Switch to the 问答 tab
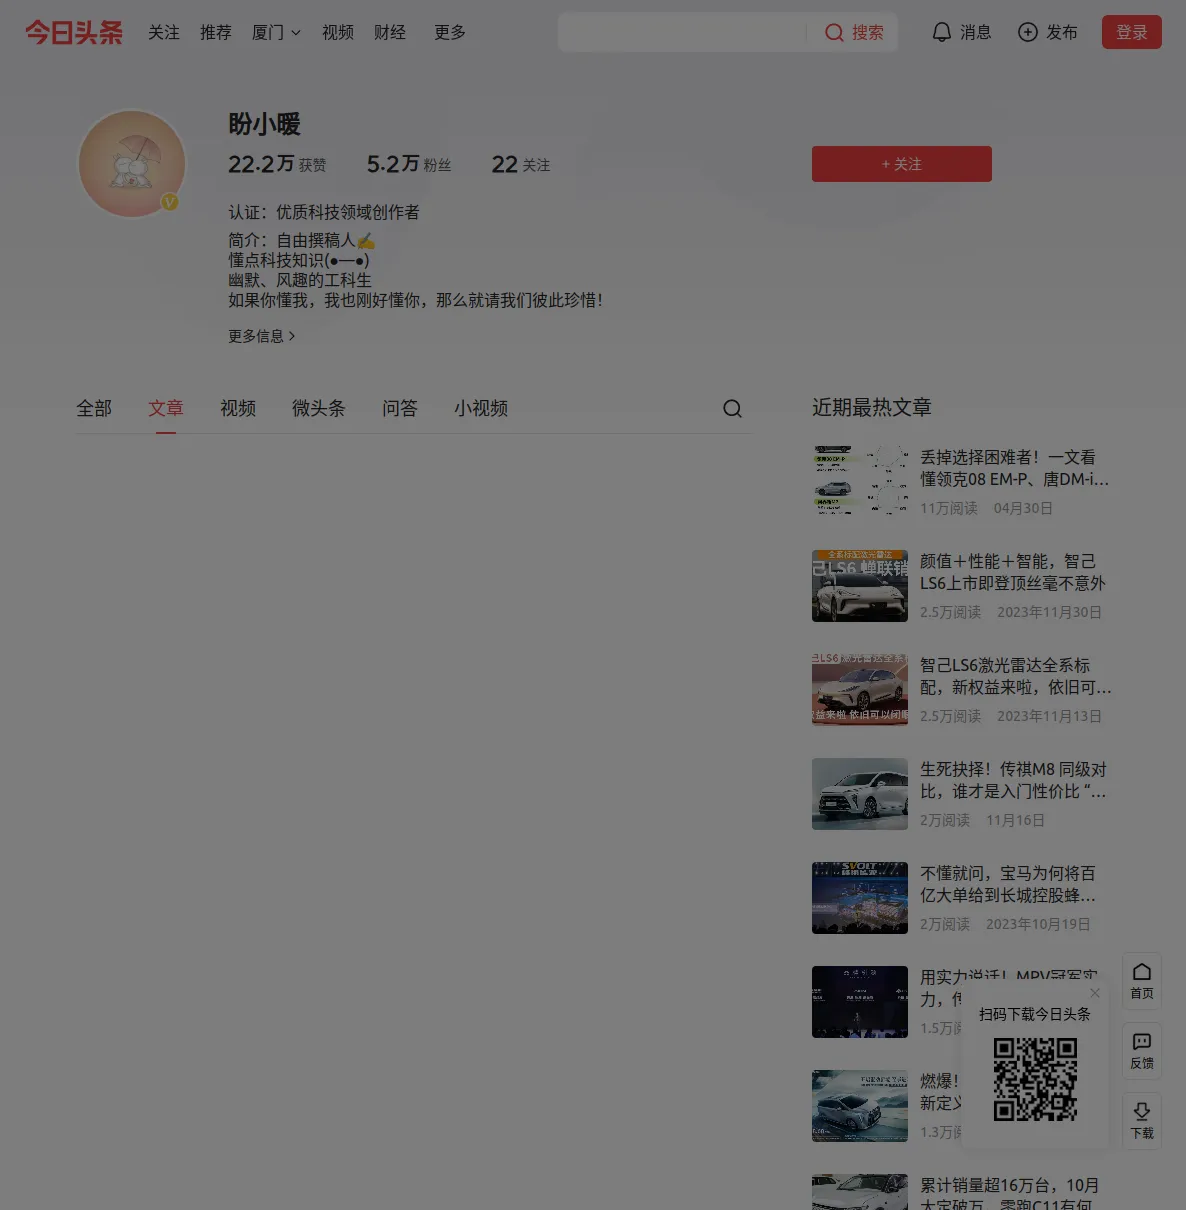Screen dimensions: 1186x1210 pos(400,408)
